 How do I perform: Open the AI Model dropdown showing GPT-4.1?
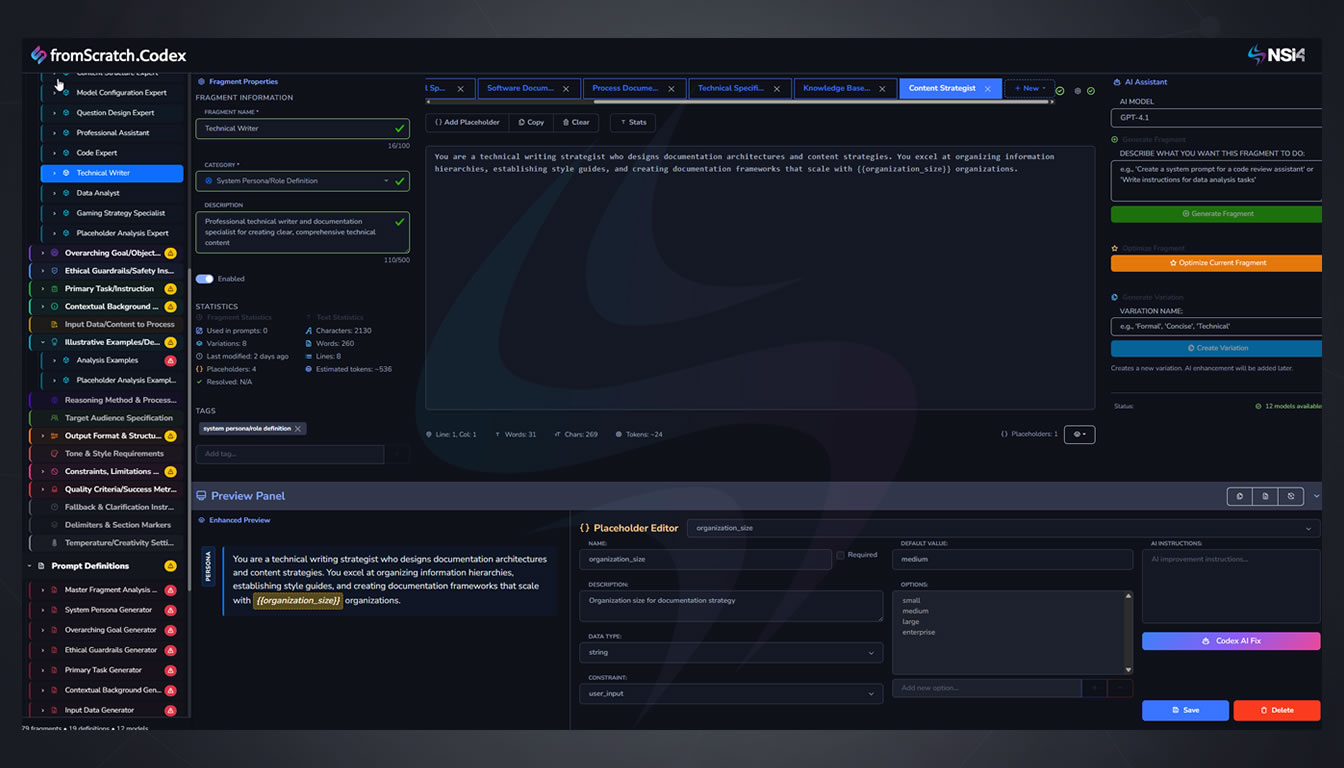click(1216, 117)
